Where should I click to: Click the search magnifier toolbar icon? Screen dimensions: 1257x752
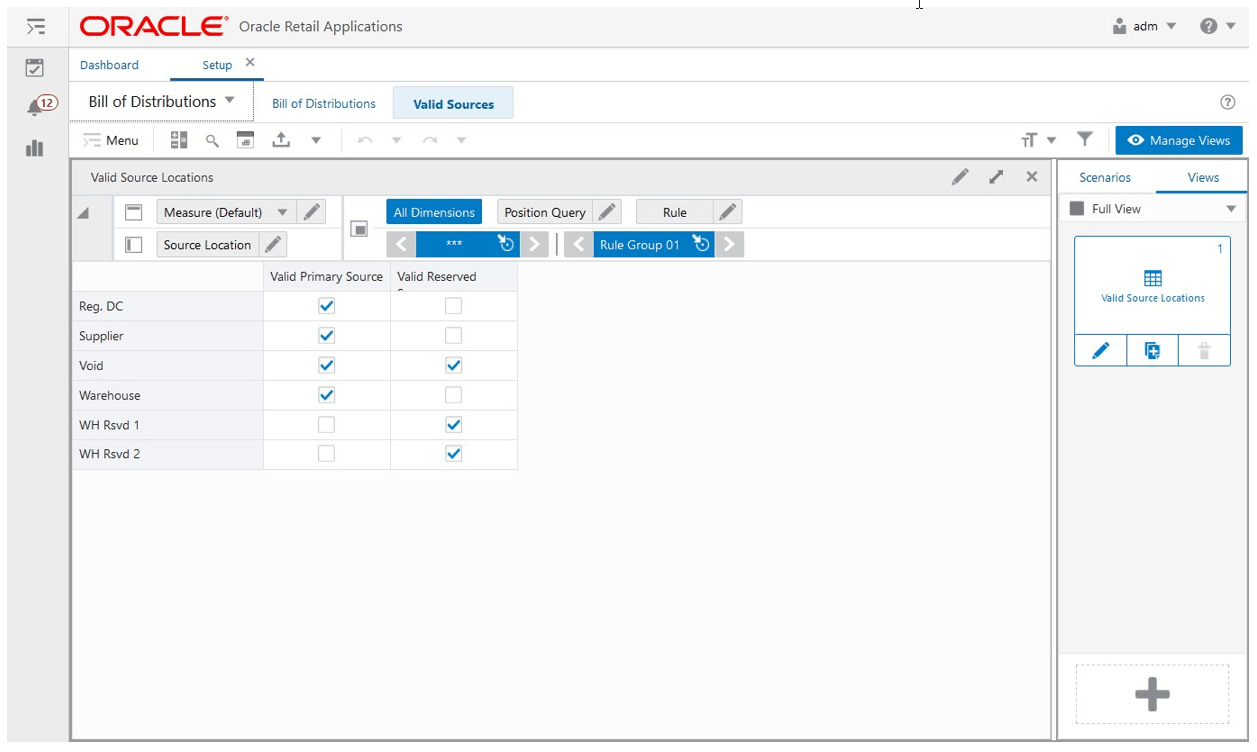212,140
